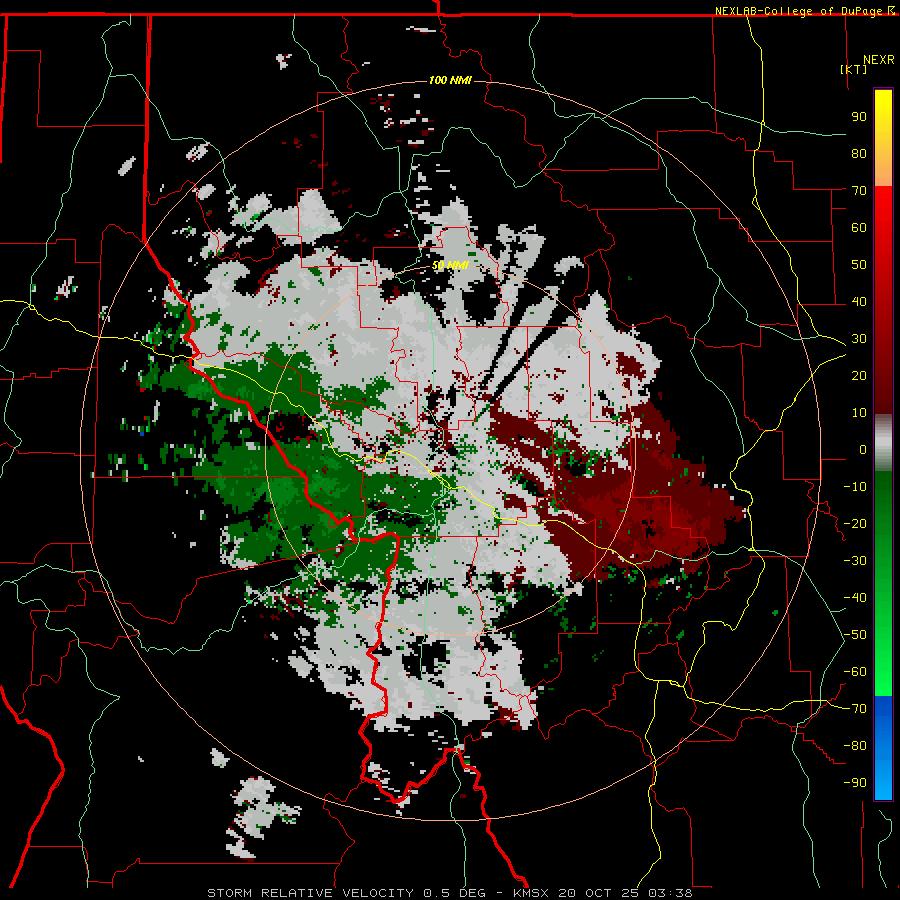
Task: Click the 20 value on the velocity scale
Action: pos(859,375)
